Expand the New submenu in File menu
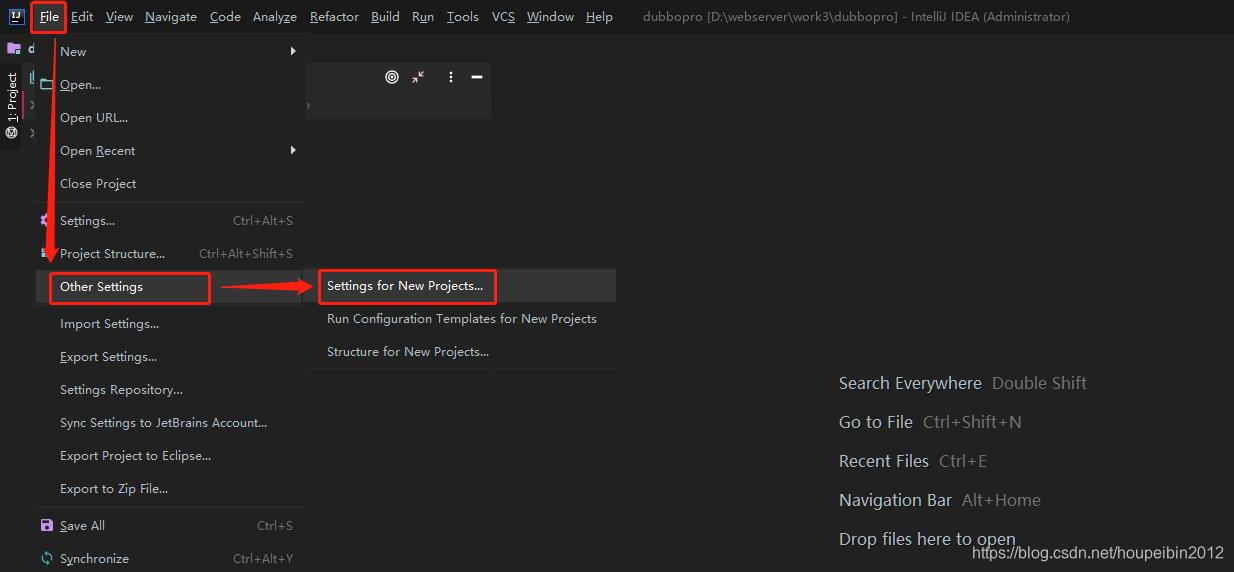This screenshot has width=1234, height=572. (x=170, y=52)
